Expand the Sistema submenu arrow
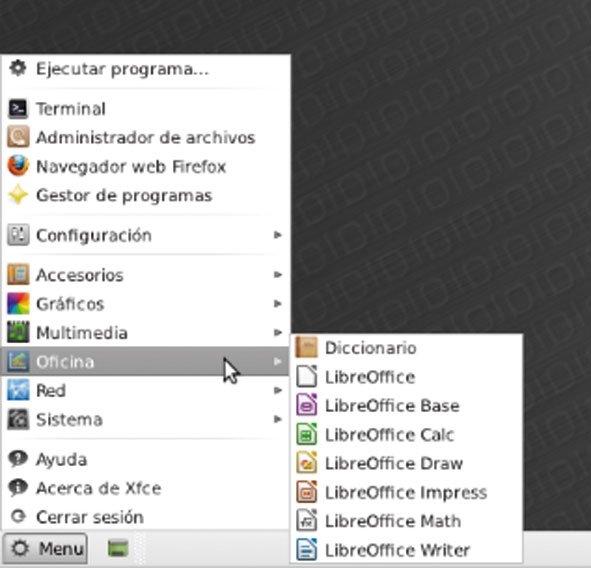This screenshot has height=568, width=591. (x=278, y=419)
